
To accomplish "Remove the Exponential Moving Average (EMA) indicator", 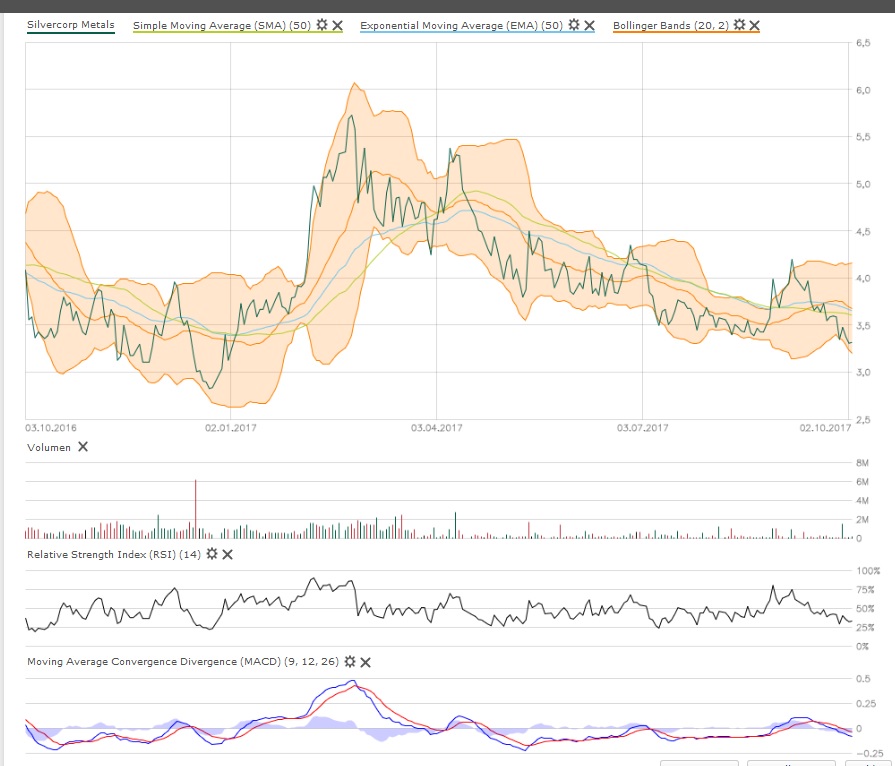I will (x=589, y=25).
